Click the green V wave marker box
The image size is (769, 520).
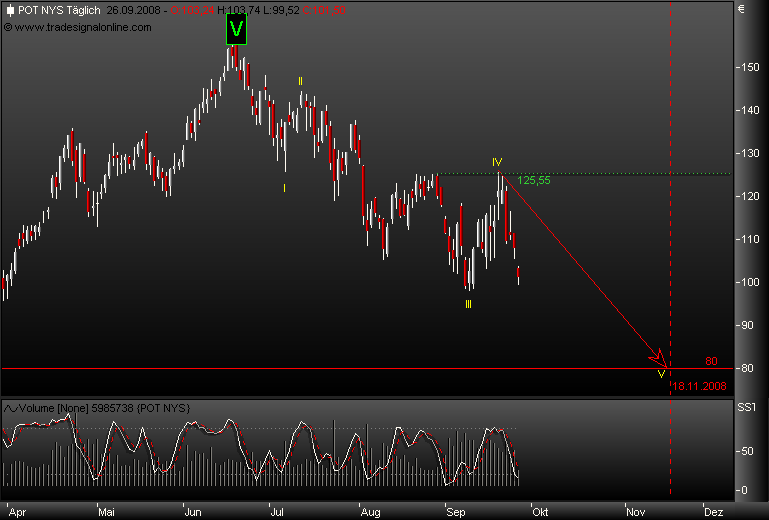pos(236,29)
